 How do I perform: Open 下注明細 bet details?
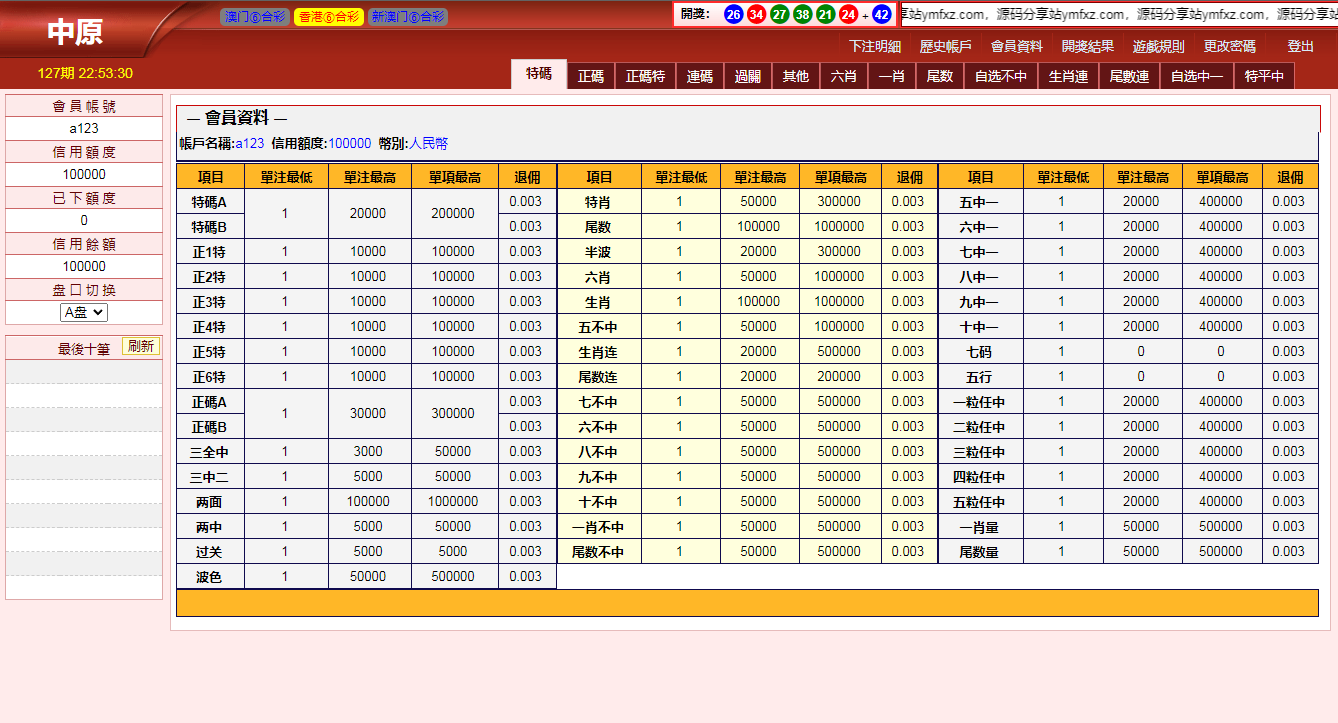pyautogui.click(x=875, y=46)
